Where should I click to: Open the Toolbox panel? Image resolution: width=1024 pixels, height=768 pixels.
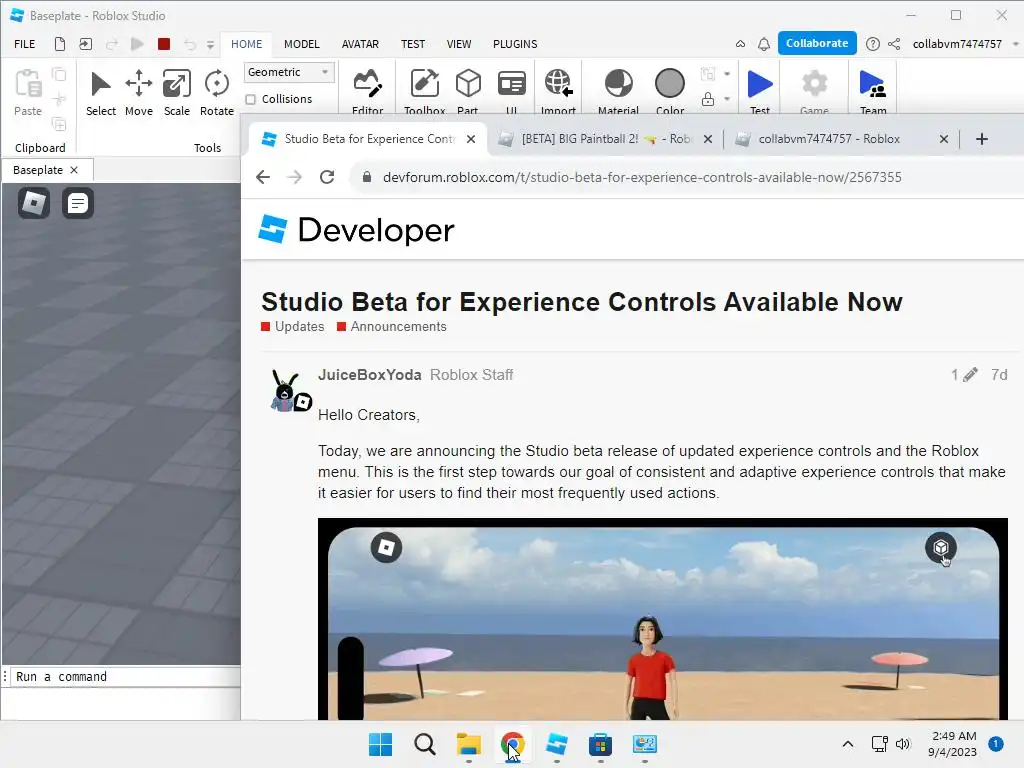coord(424,91)
